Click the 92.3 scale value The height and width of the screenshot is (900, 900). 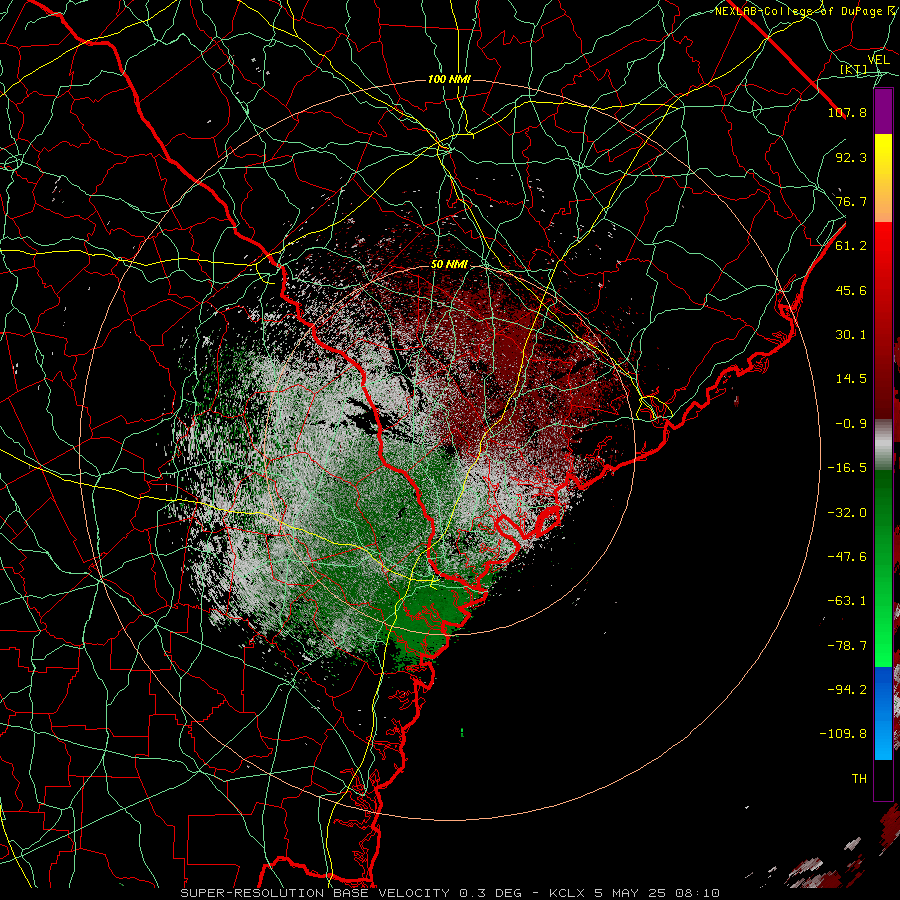point(851,157)
